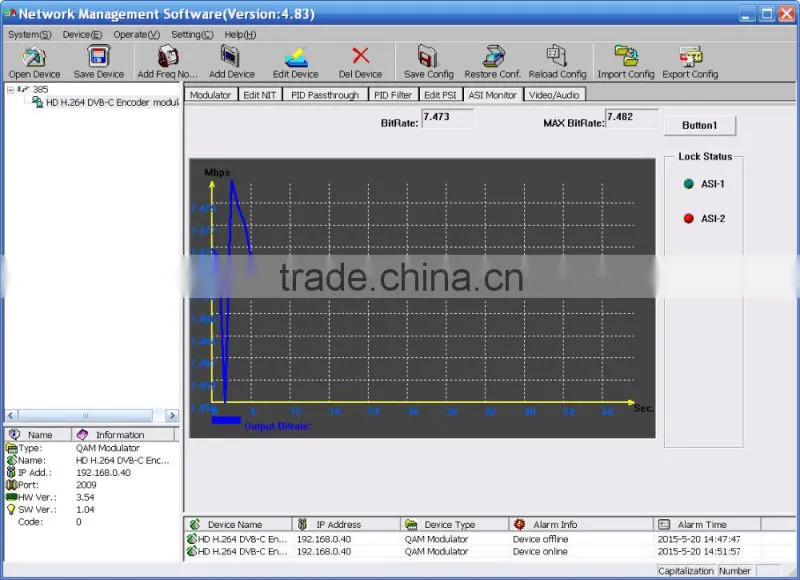Click the Information column header
The image size is (800, 580).
123,435
